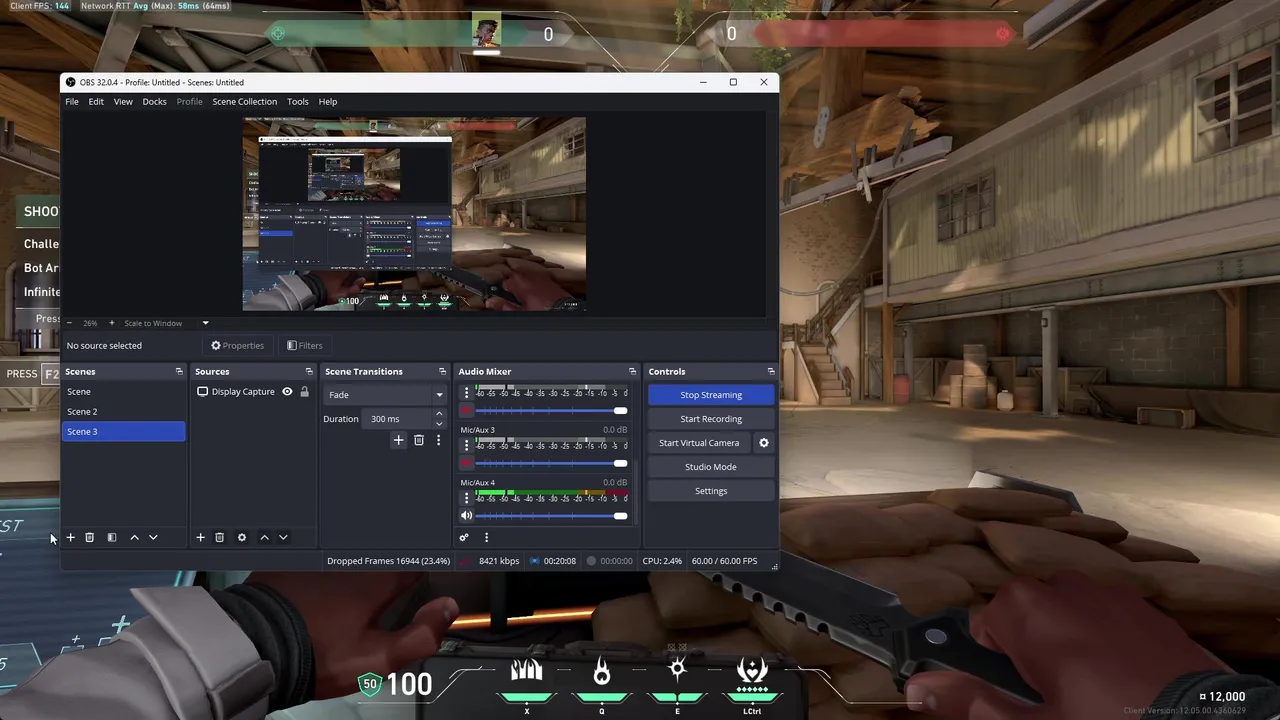Click the OBS preview thumbnail
This screenshot has width=1280, height=720.
(x=414, y=214)
